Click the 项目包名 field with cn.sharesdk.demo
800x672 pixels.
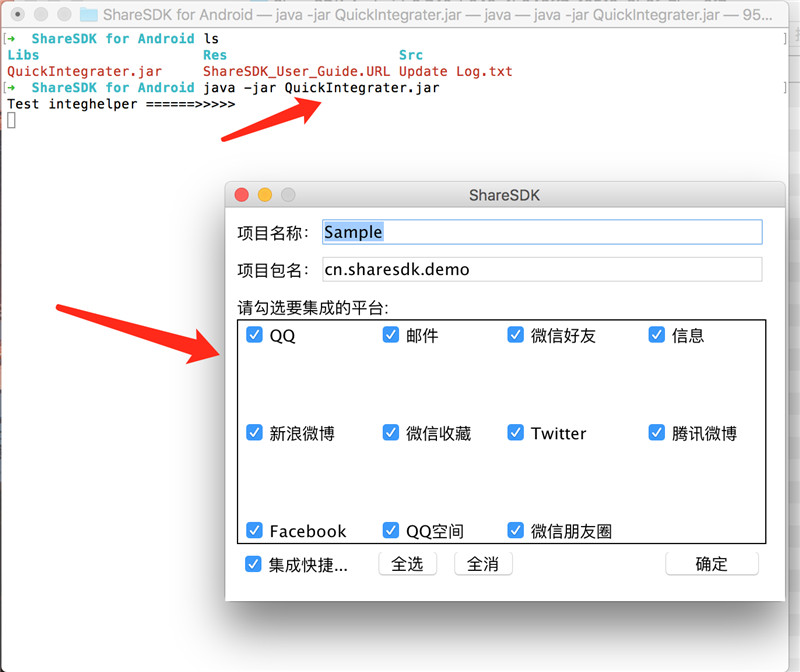pyautogui.click(x=542, y=269)
